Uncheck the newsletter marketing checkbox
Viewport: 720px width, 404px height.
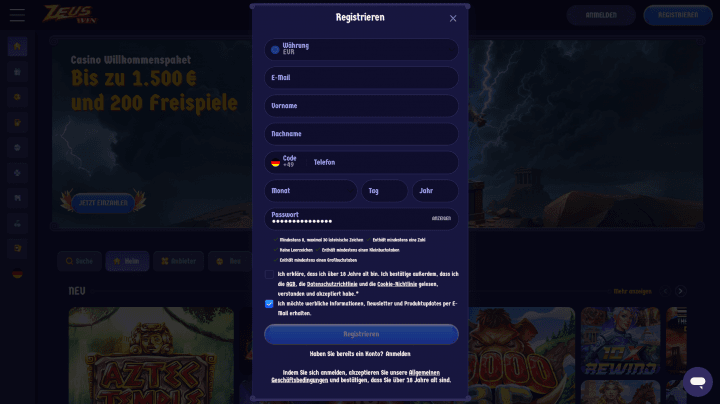[x=269, y=304]
